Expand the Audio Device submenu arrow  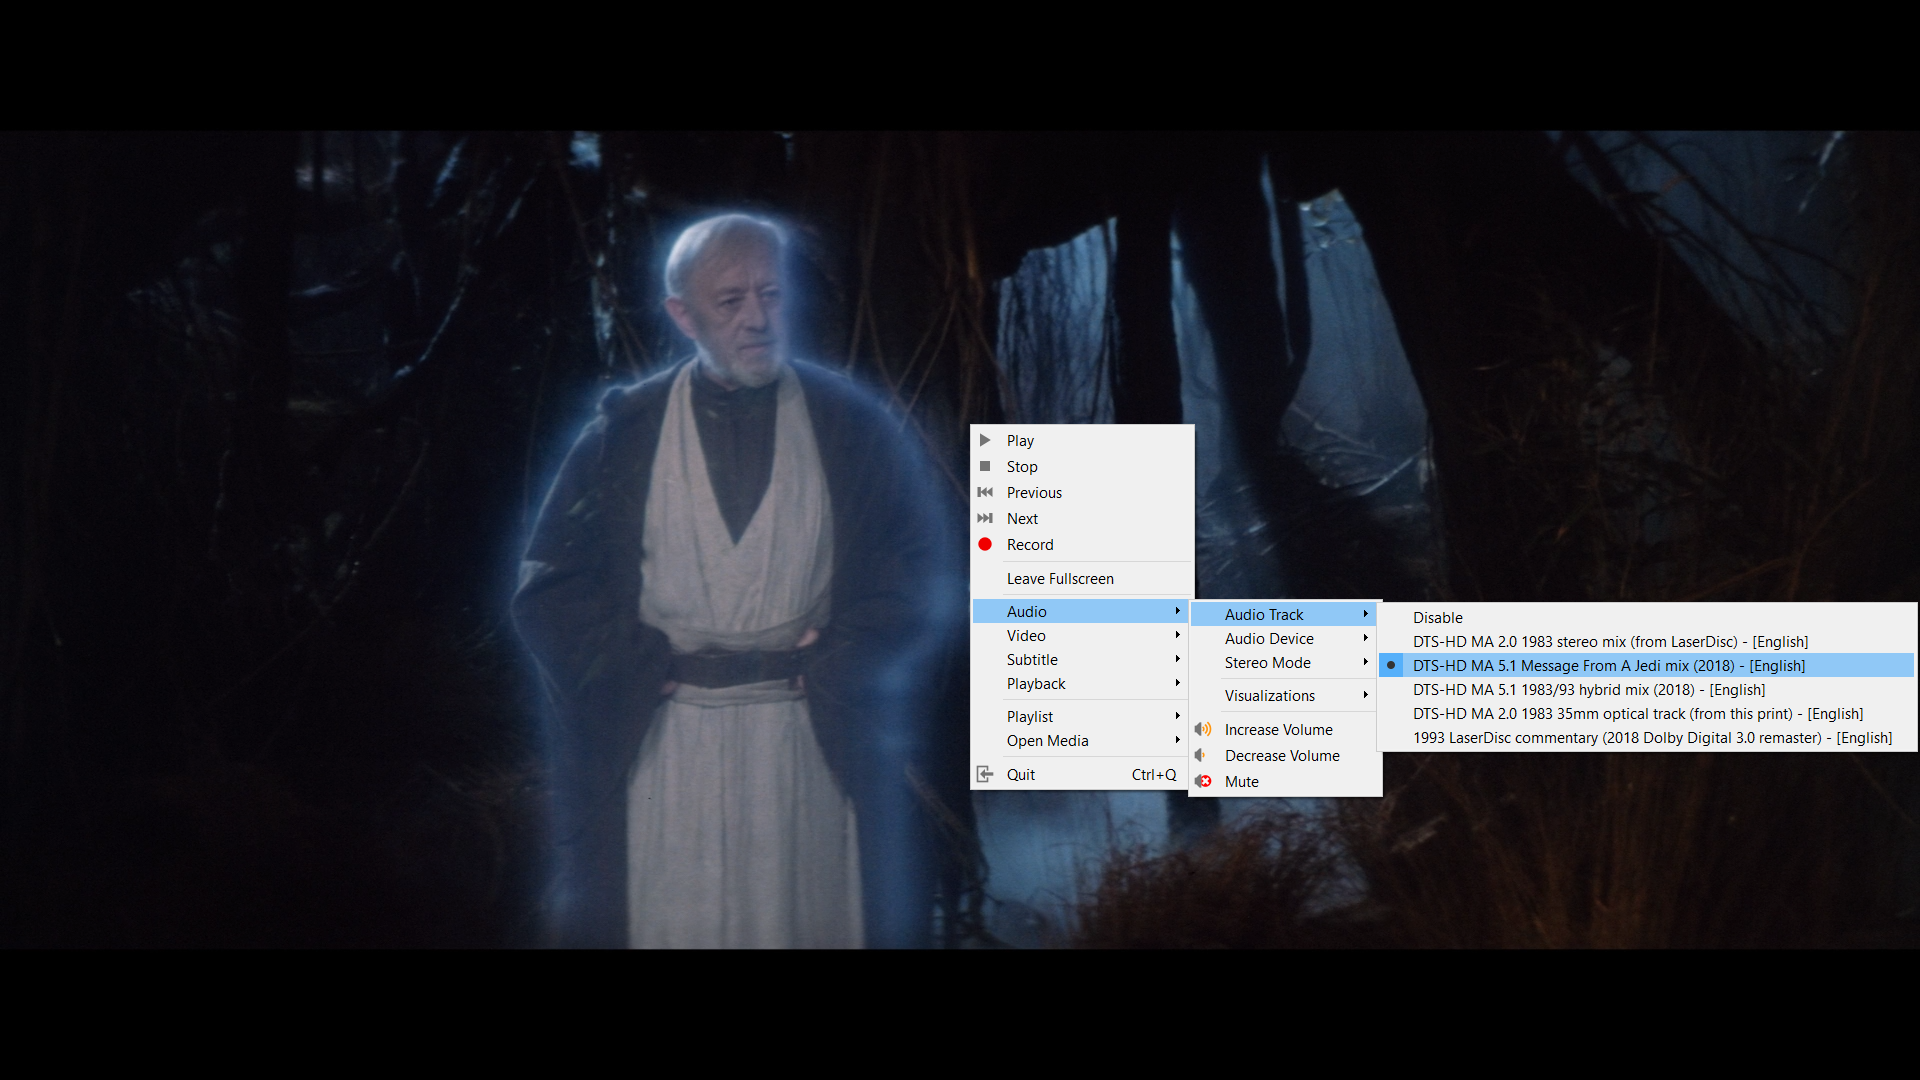pyautogui.click(x=1365, y=638)
